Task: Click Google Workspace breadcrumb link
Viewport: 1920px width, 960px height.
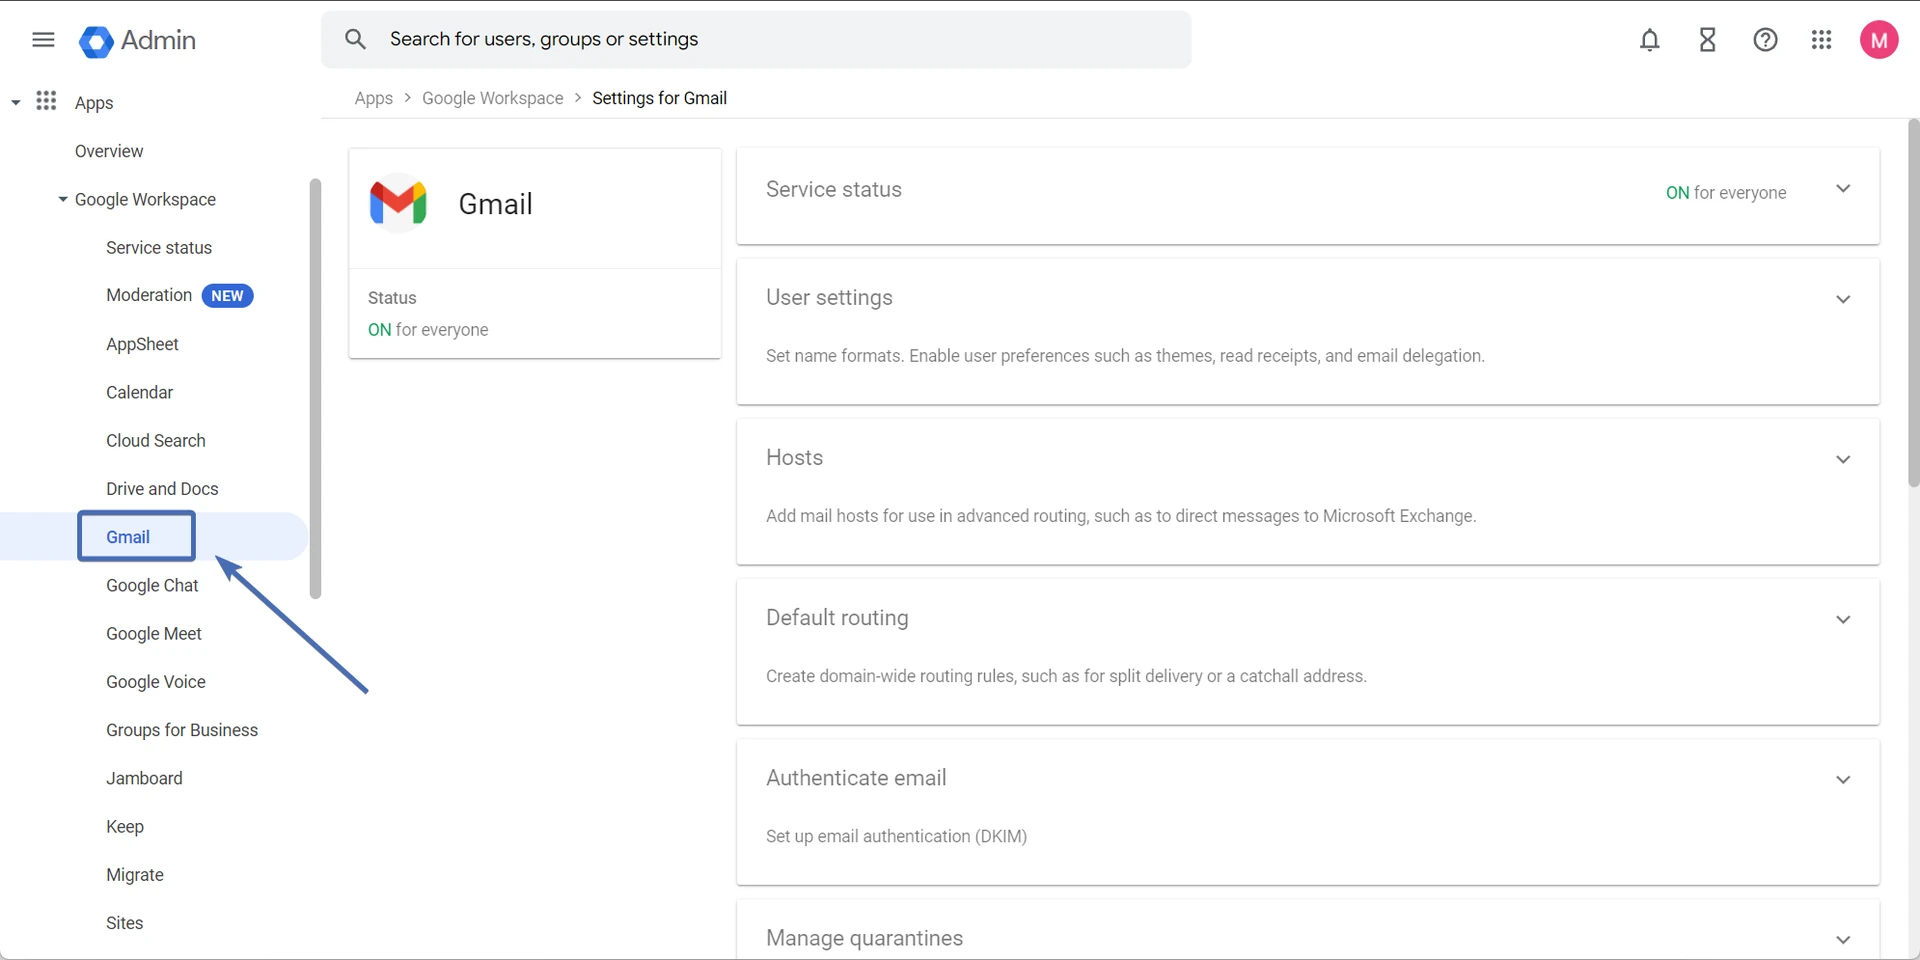Action: 492,98
